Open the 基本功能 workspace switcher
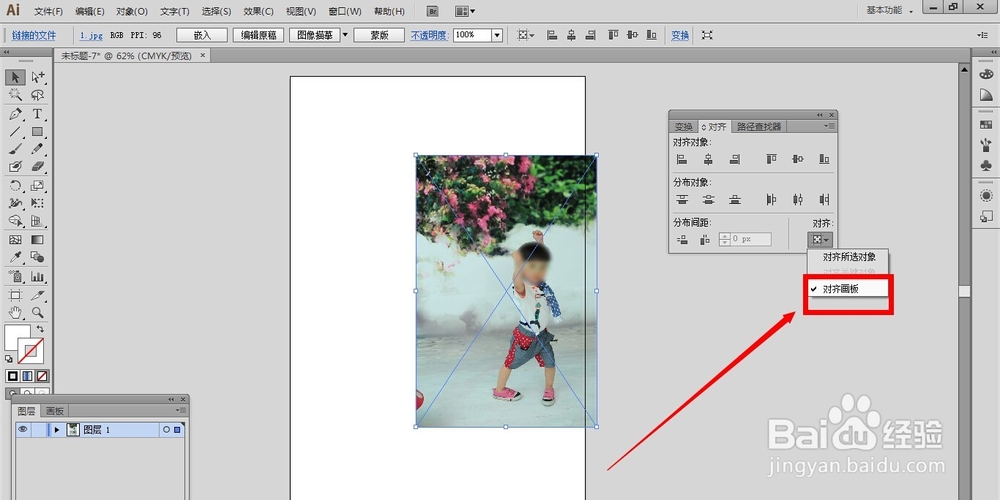This screenshot has height=500, width=1000. point(888,11)
